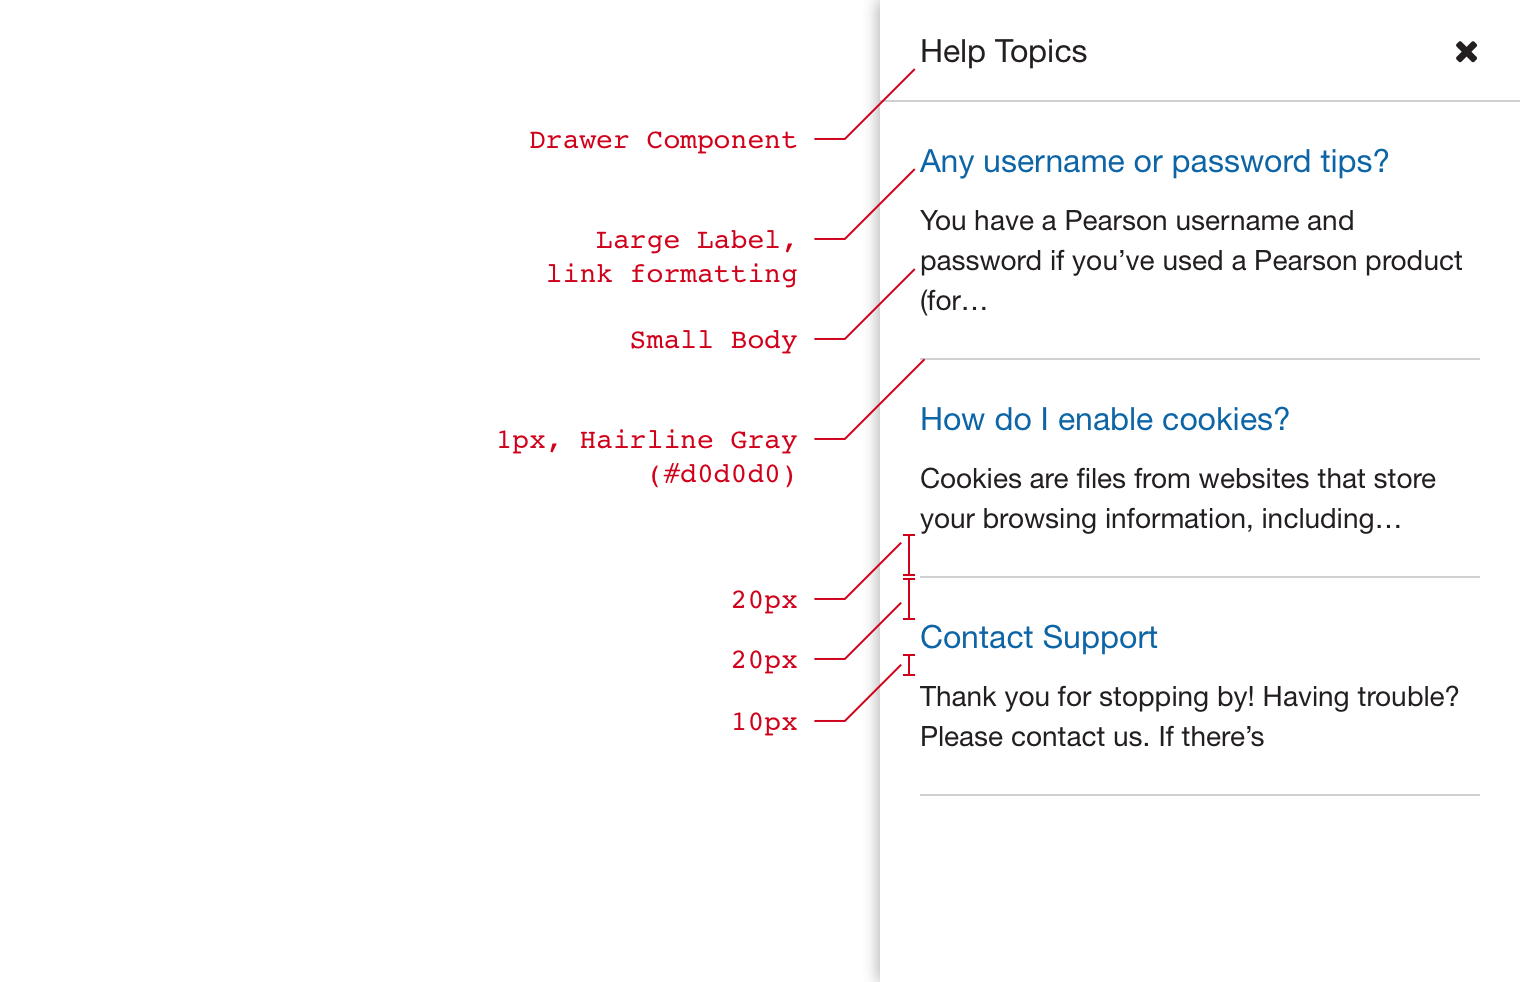Click the cookies description paragraph

pos(1177,498)
